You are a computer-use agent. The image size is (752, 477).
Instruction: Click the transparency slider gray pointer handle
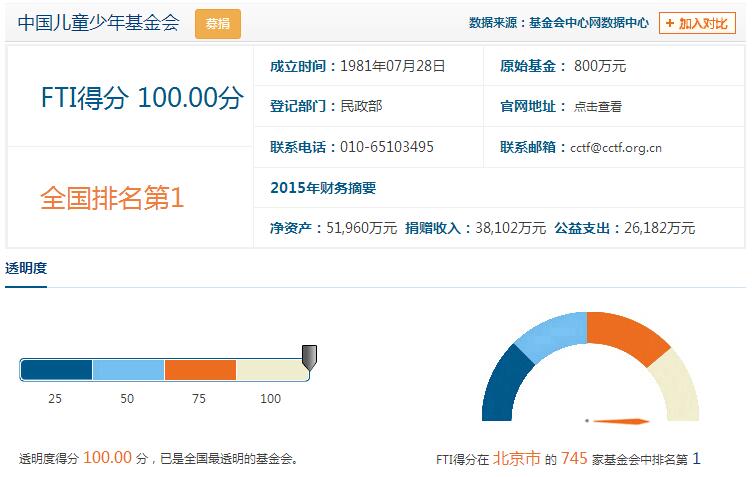coord(309,358)
